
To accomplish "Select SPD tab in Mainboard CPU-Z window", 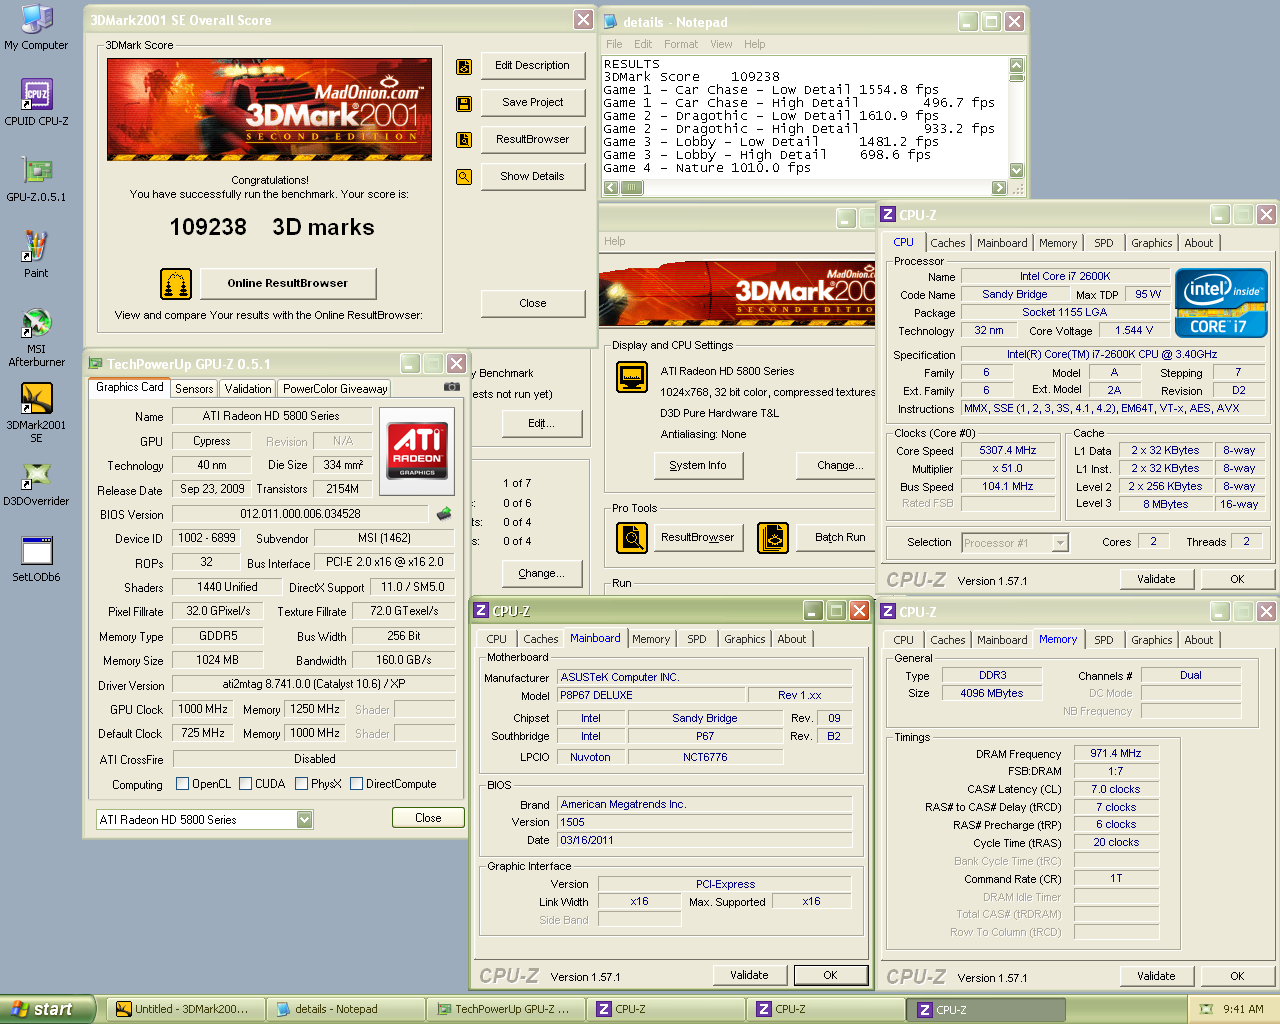I will (697, 639).
